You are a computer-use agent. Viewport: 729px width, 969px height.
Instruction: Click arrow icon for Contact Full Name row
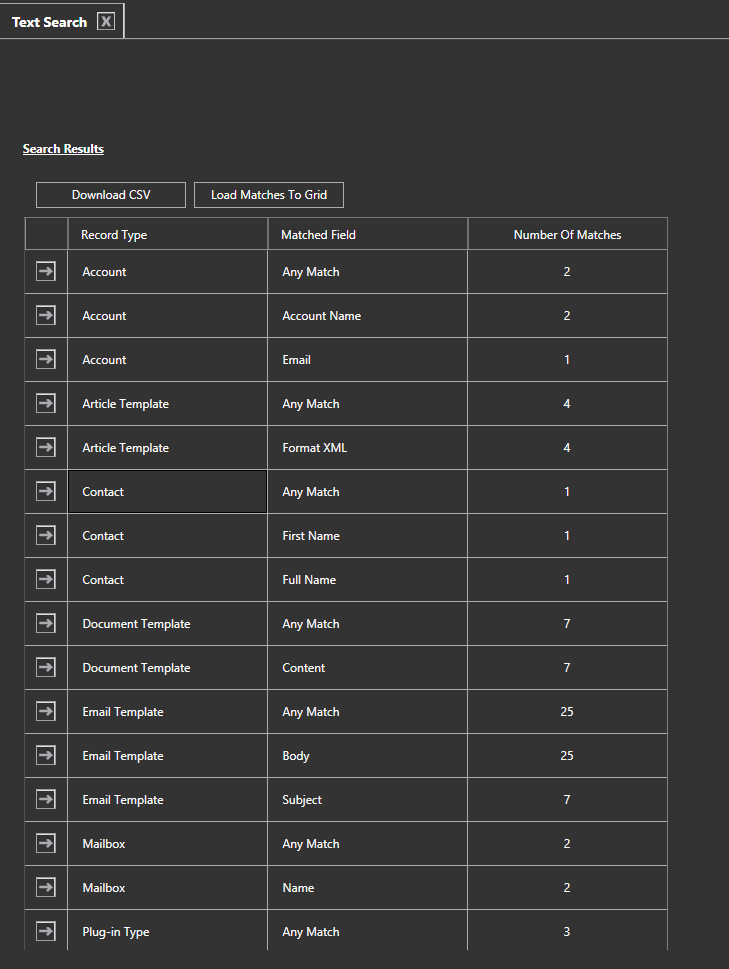coord(46,579)
